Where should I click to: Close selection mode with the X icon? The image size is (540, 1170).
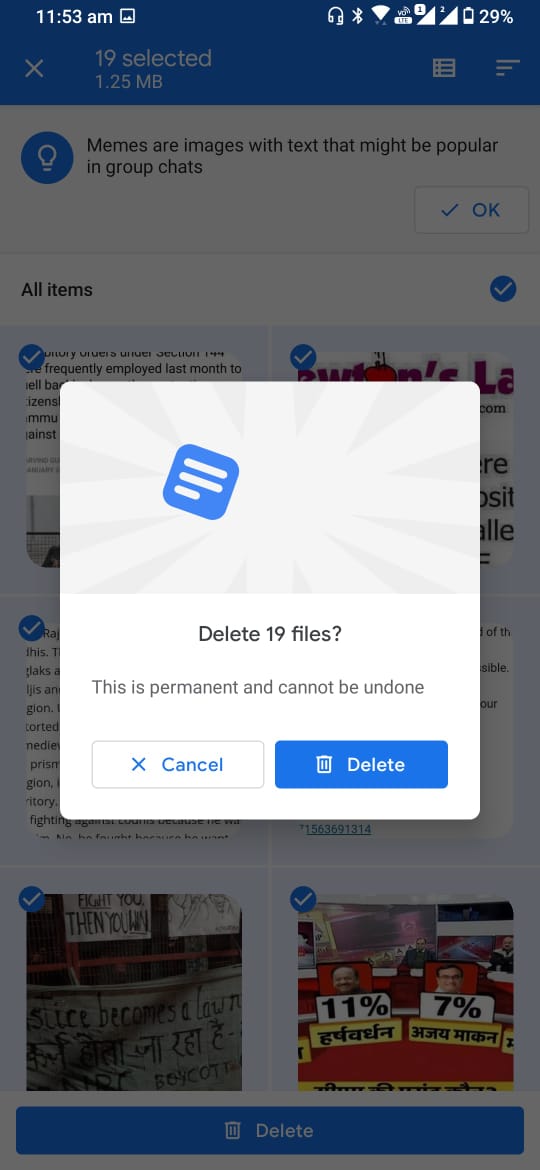pos(34,69)
